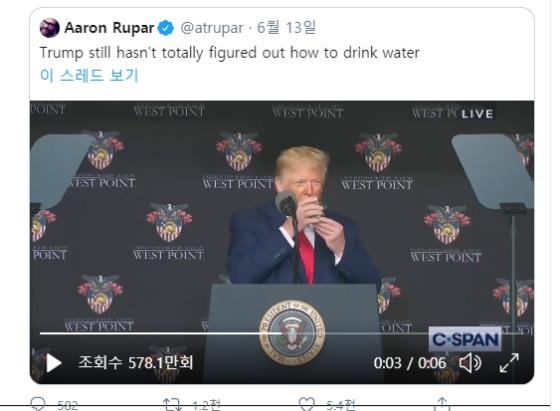Click the 0:03 / 0:06 time display
The width and height of the screenshot is (560, 411).
point(410,363)
